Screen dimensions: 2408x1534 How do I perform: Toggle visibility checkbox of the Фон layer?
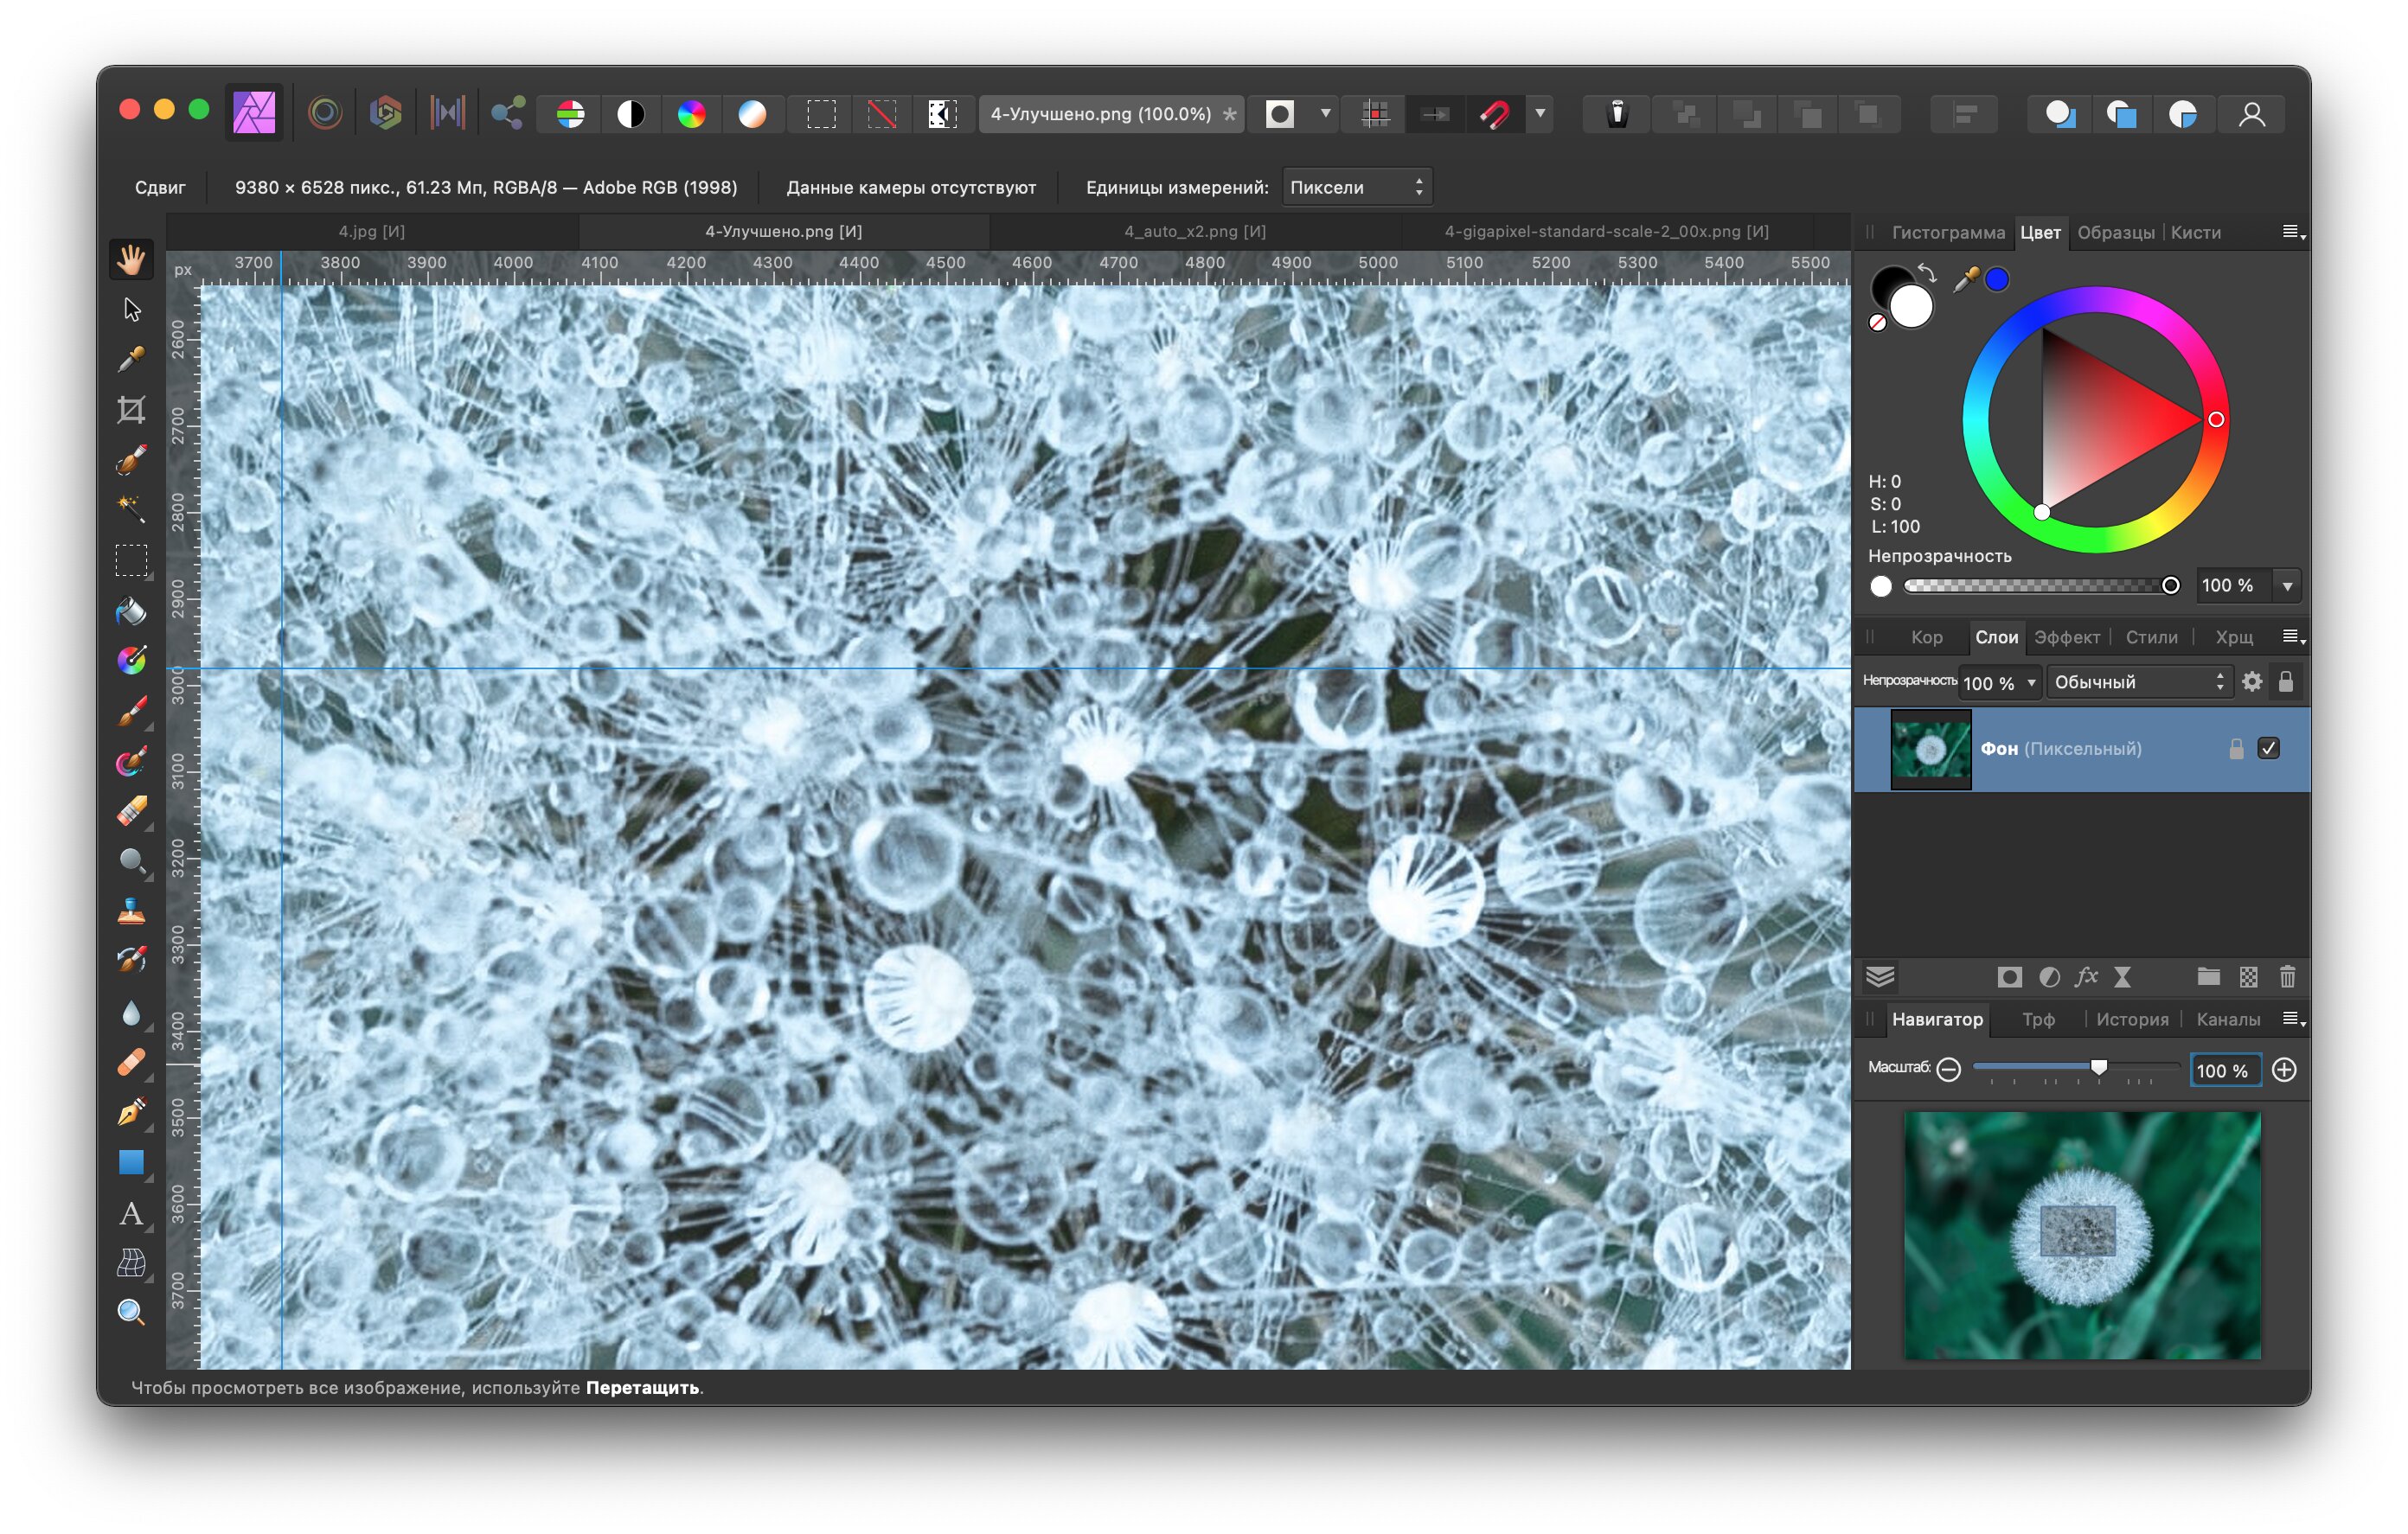tap(2268, 749)
